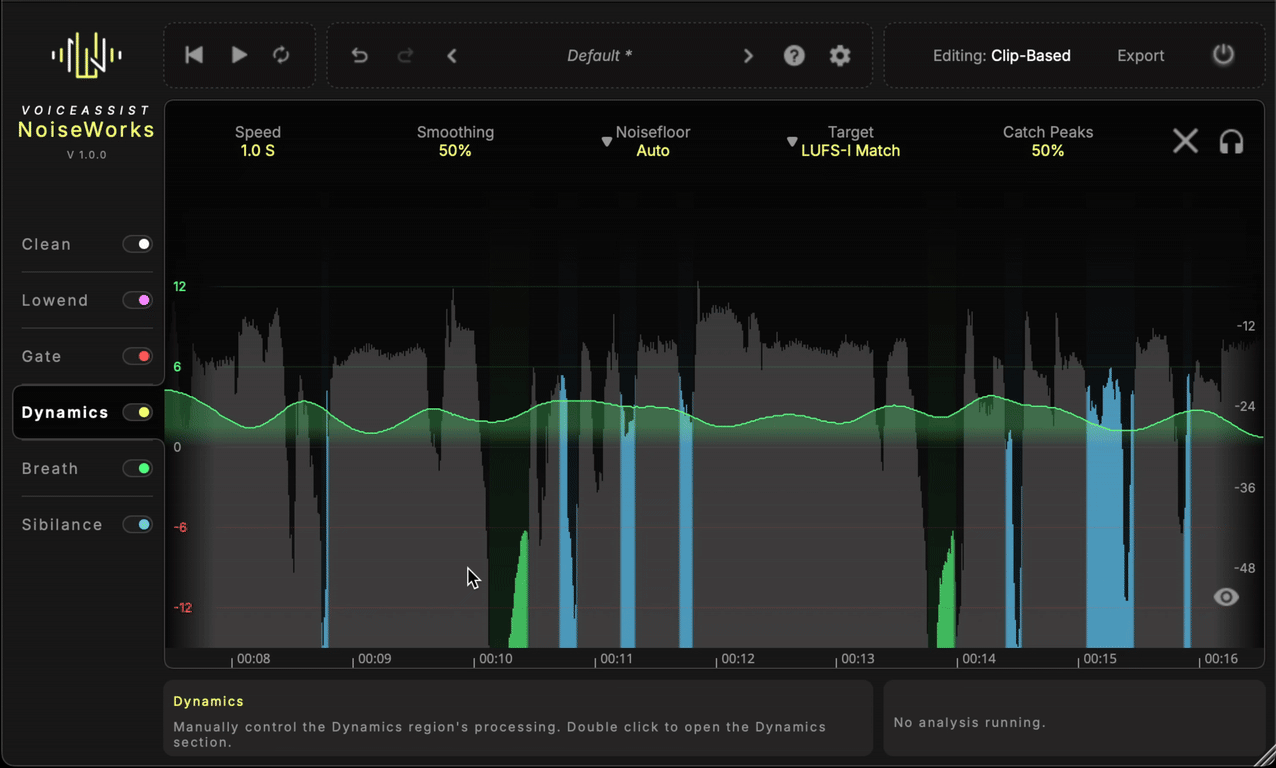Toggle the Dynamics module switch

point(137,412)
